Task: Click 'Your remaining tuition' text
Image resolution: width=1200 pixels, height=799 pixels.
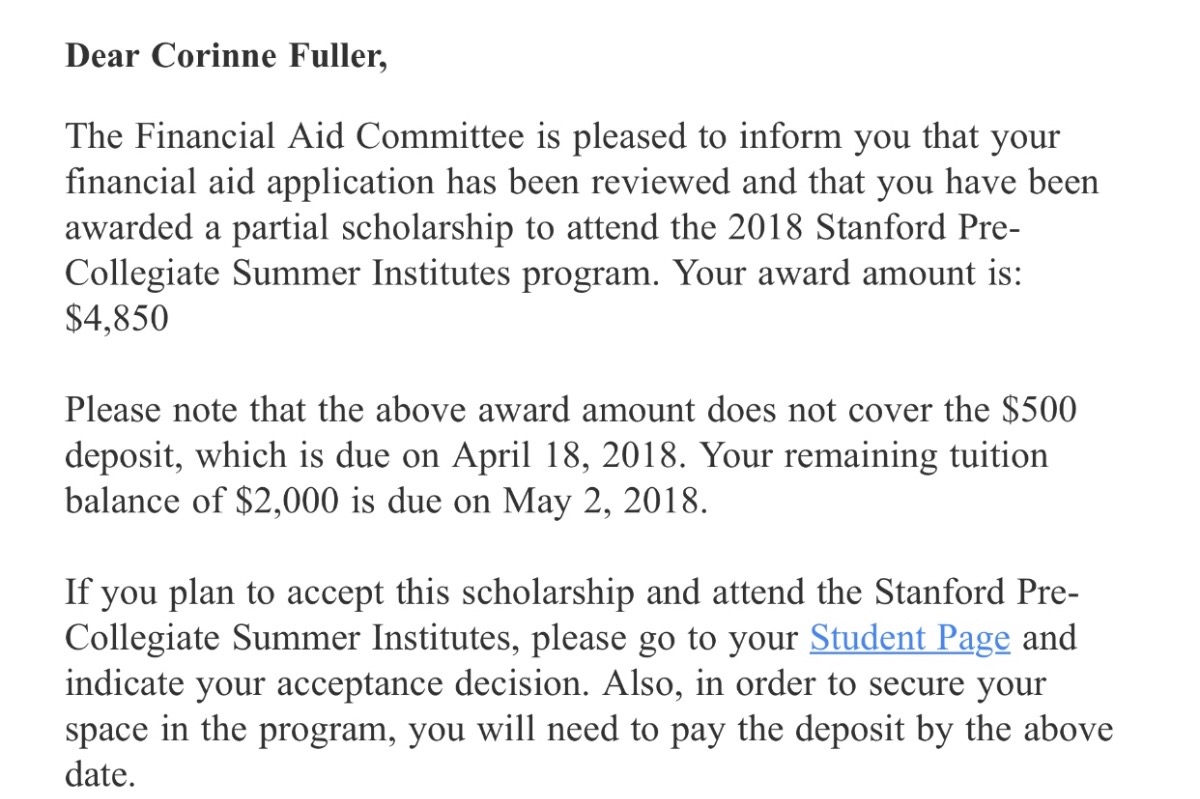Action: (874, 456)
